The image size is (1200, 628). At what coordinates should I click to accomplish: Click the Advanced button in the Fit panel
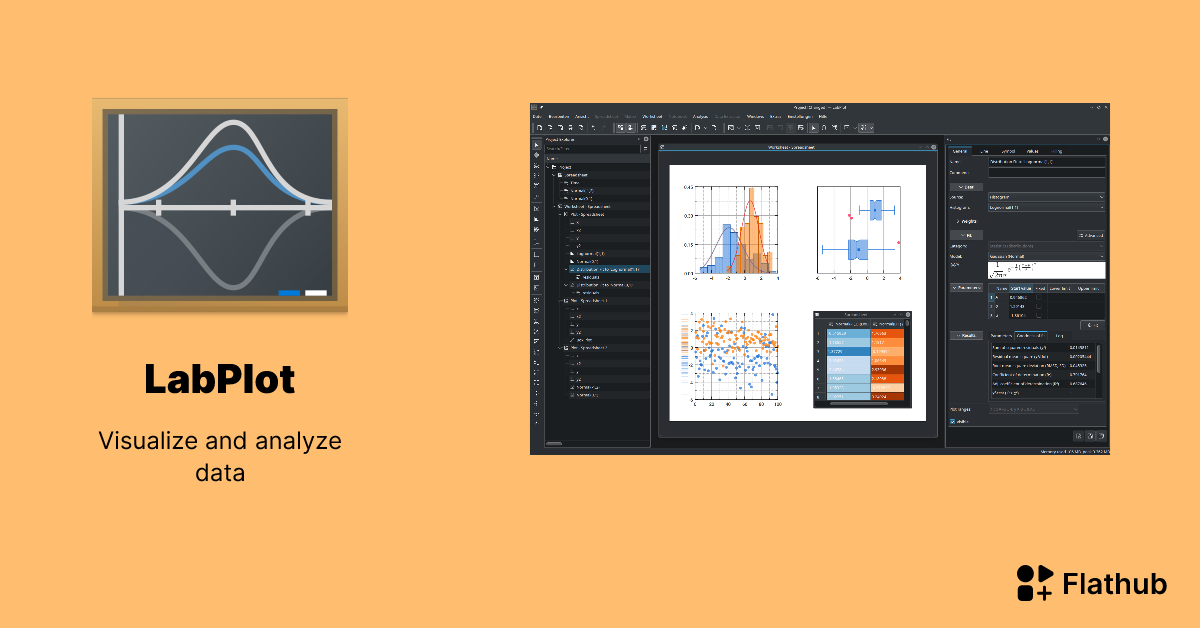1090,233
